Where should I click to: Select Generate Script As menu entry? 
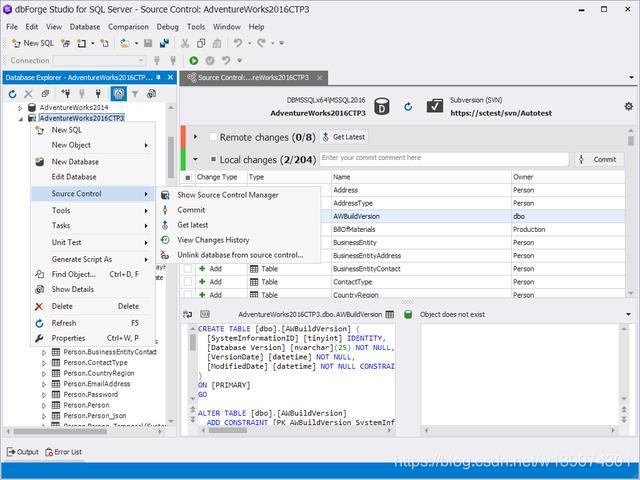tap(93, 259)
